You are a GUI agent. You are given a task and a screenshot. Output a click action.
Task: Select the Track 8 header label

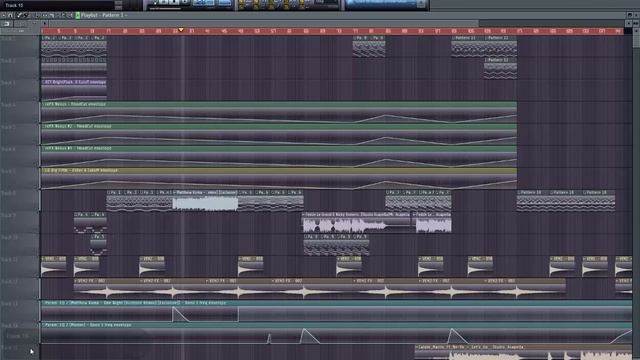coord(8,193)
